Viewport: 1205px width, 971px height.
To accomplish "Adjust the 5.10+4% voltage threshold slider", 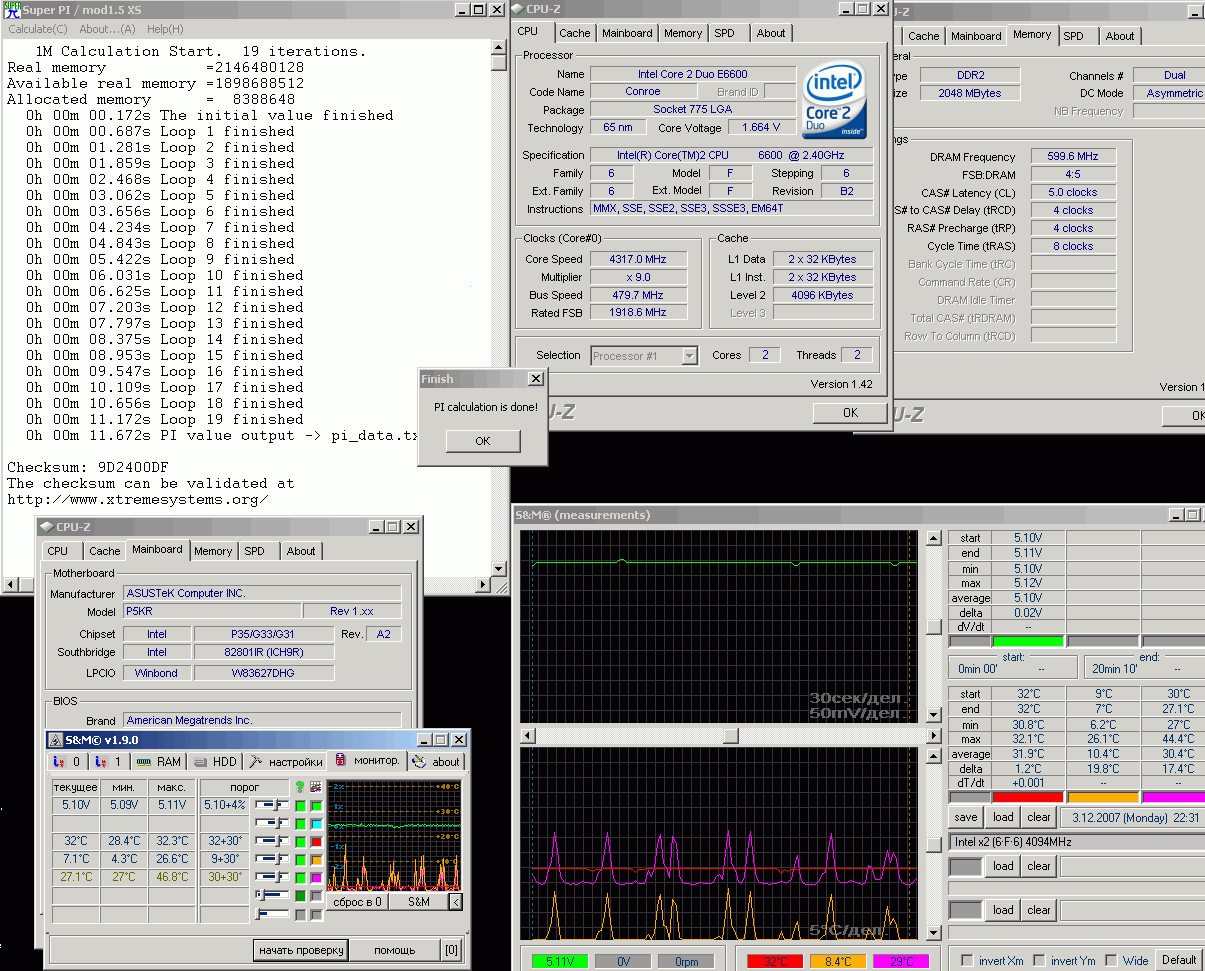I will tap(271, 805).
